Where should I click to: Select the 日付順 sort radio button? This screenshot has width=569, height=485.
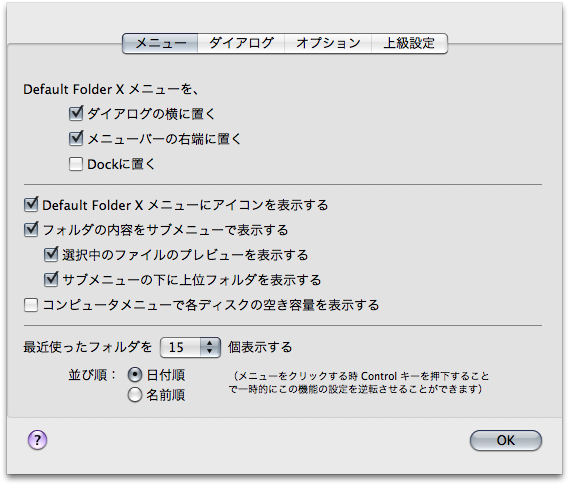[x=135, y=375]
